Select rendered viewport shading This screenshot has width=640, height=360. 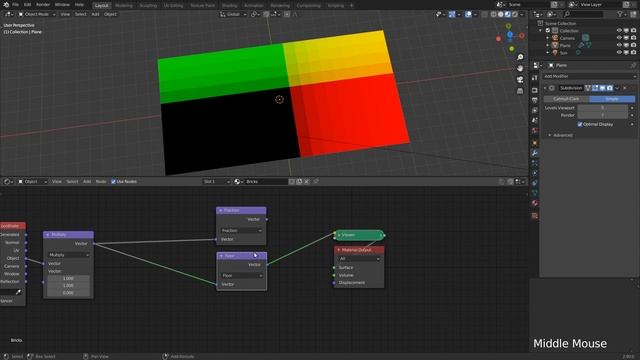515,14
